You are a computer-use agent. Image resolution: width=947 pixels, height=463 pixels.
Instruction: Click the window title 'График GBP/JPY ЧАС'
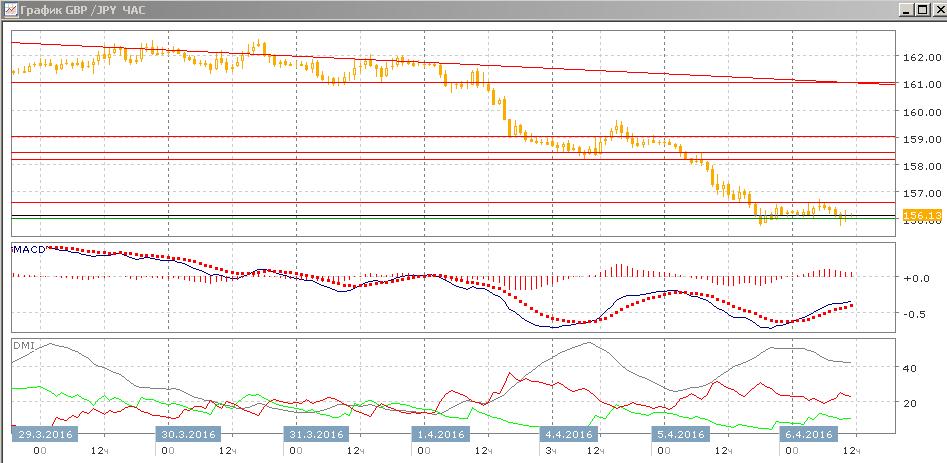point(83,10)
